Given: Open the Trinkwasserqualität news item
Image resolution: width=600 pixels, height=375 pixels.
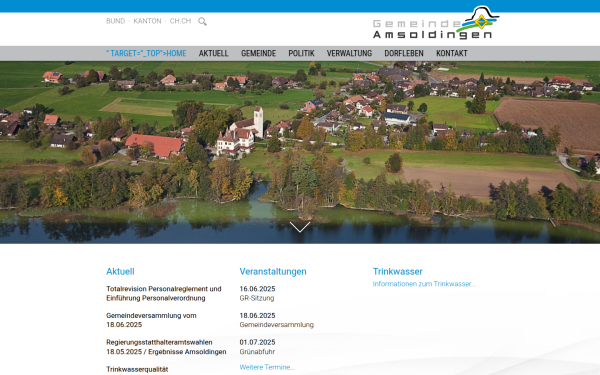Looking at the screenshot, I should click(x=137, y=369).
